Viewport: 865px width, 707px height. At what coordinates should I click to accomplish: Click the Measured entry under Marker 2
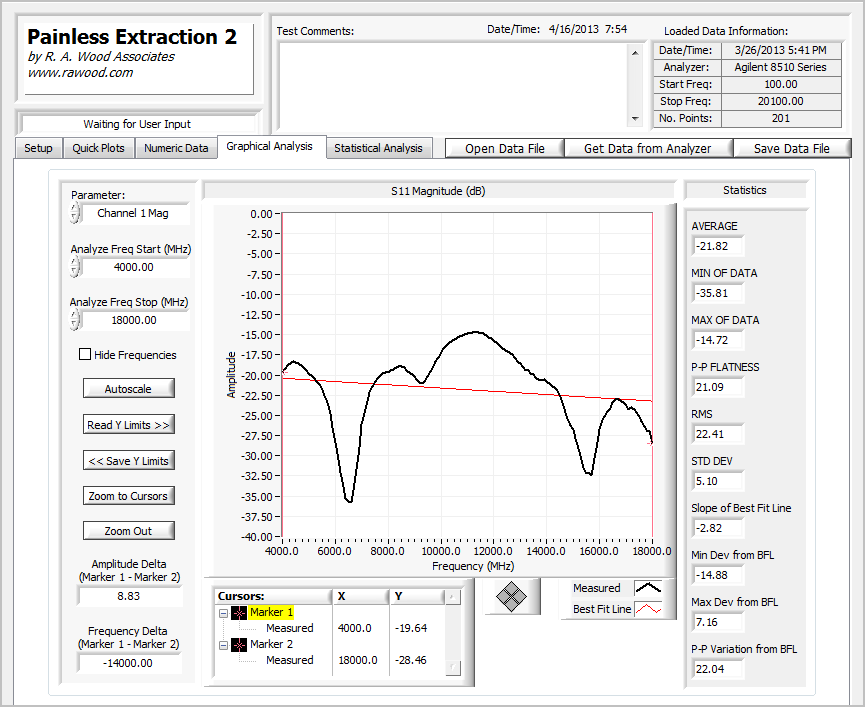(289, 660)
